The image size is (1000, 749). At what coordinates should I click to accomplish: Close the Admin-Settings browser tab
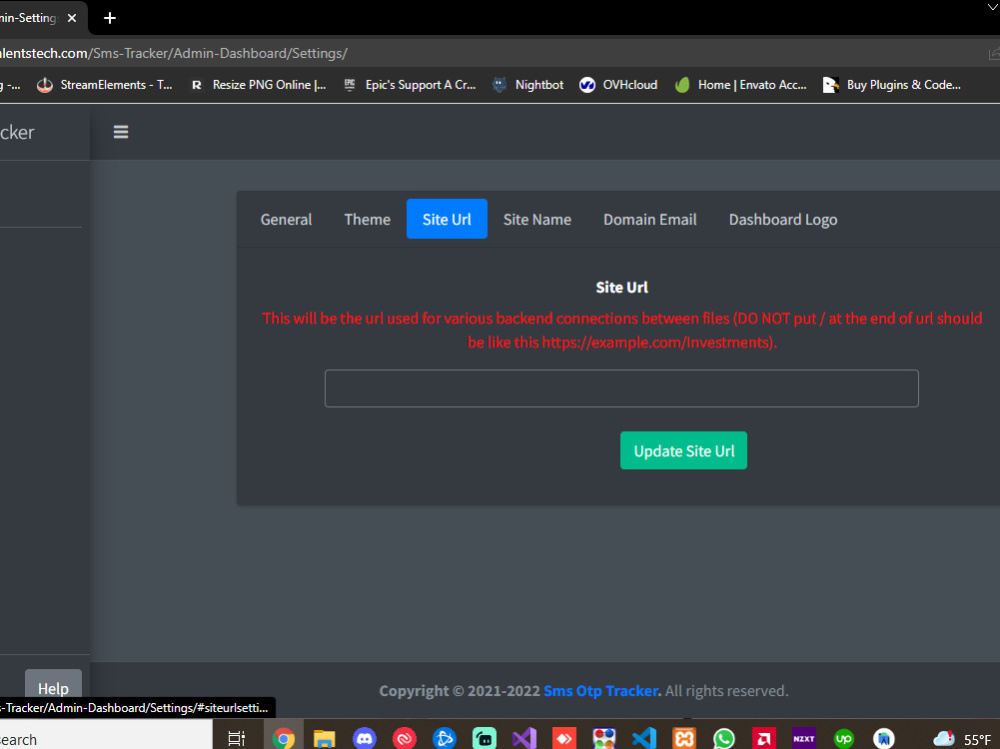(x=72, y=18)
